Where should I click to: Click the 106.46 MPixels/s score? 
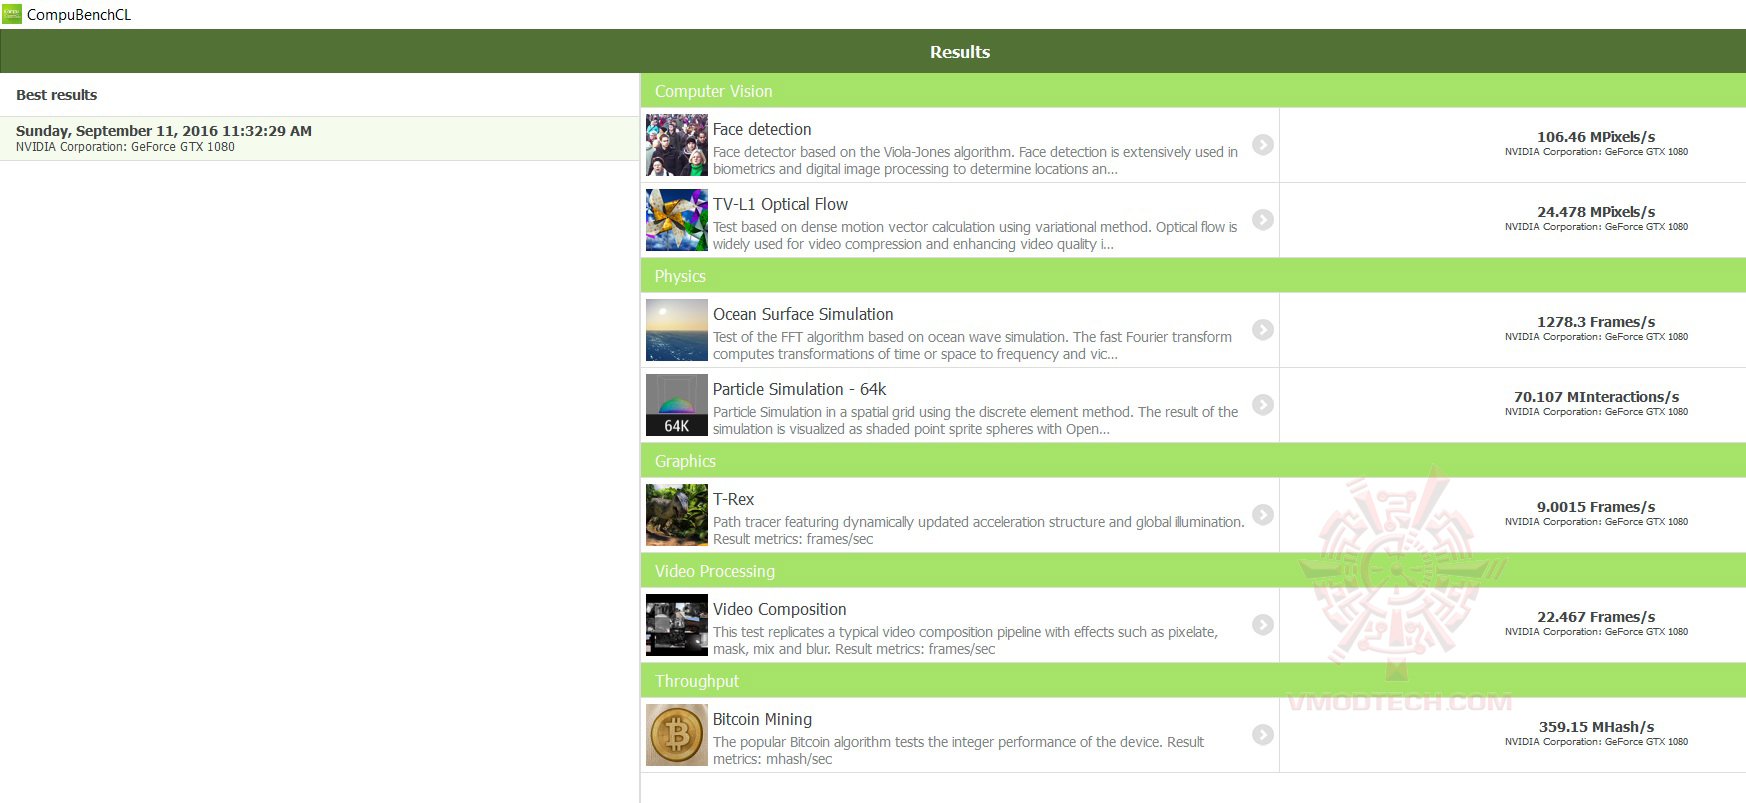click(1596, 137)
